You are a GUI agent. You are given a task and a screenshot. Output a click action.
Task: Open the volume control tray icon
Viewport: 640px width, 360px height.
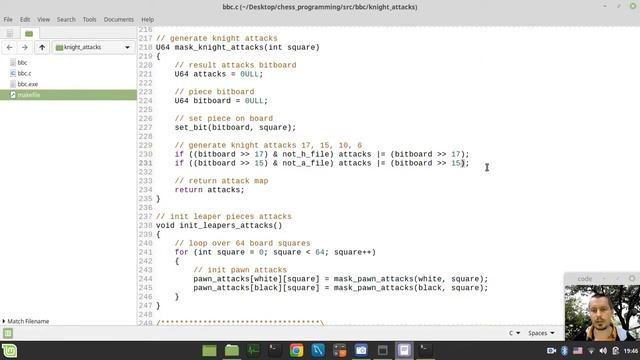coord(603,351)
